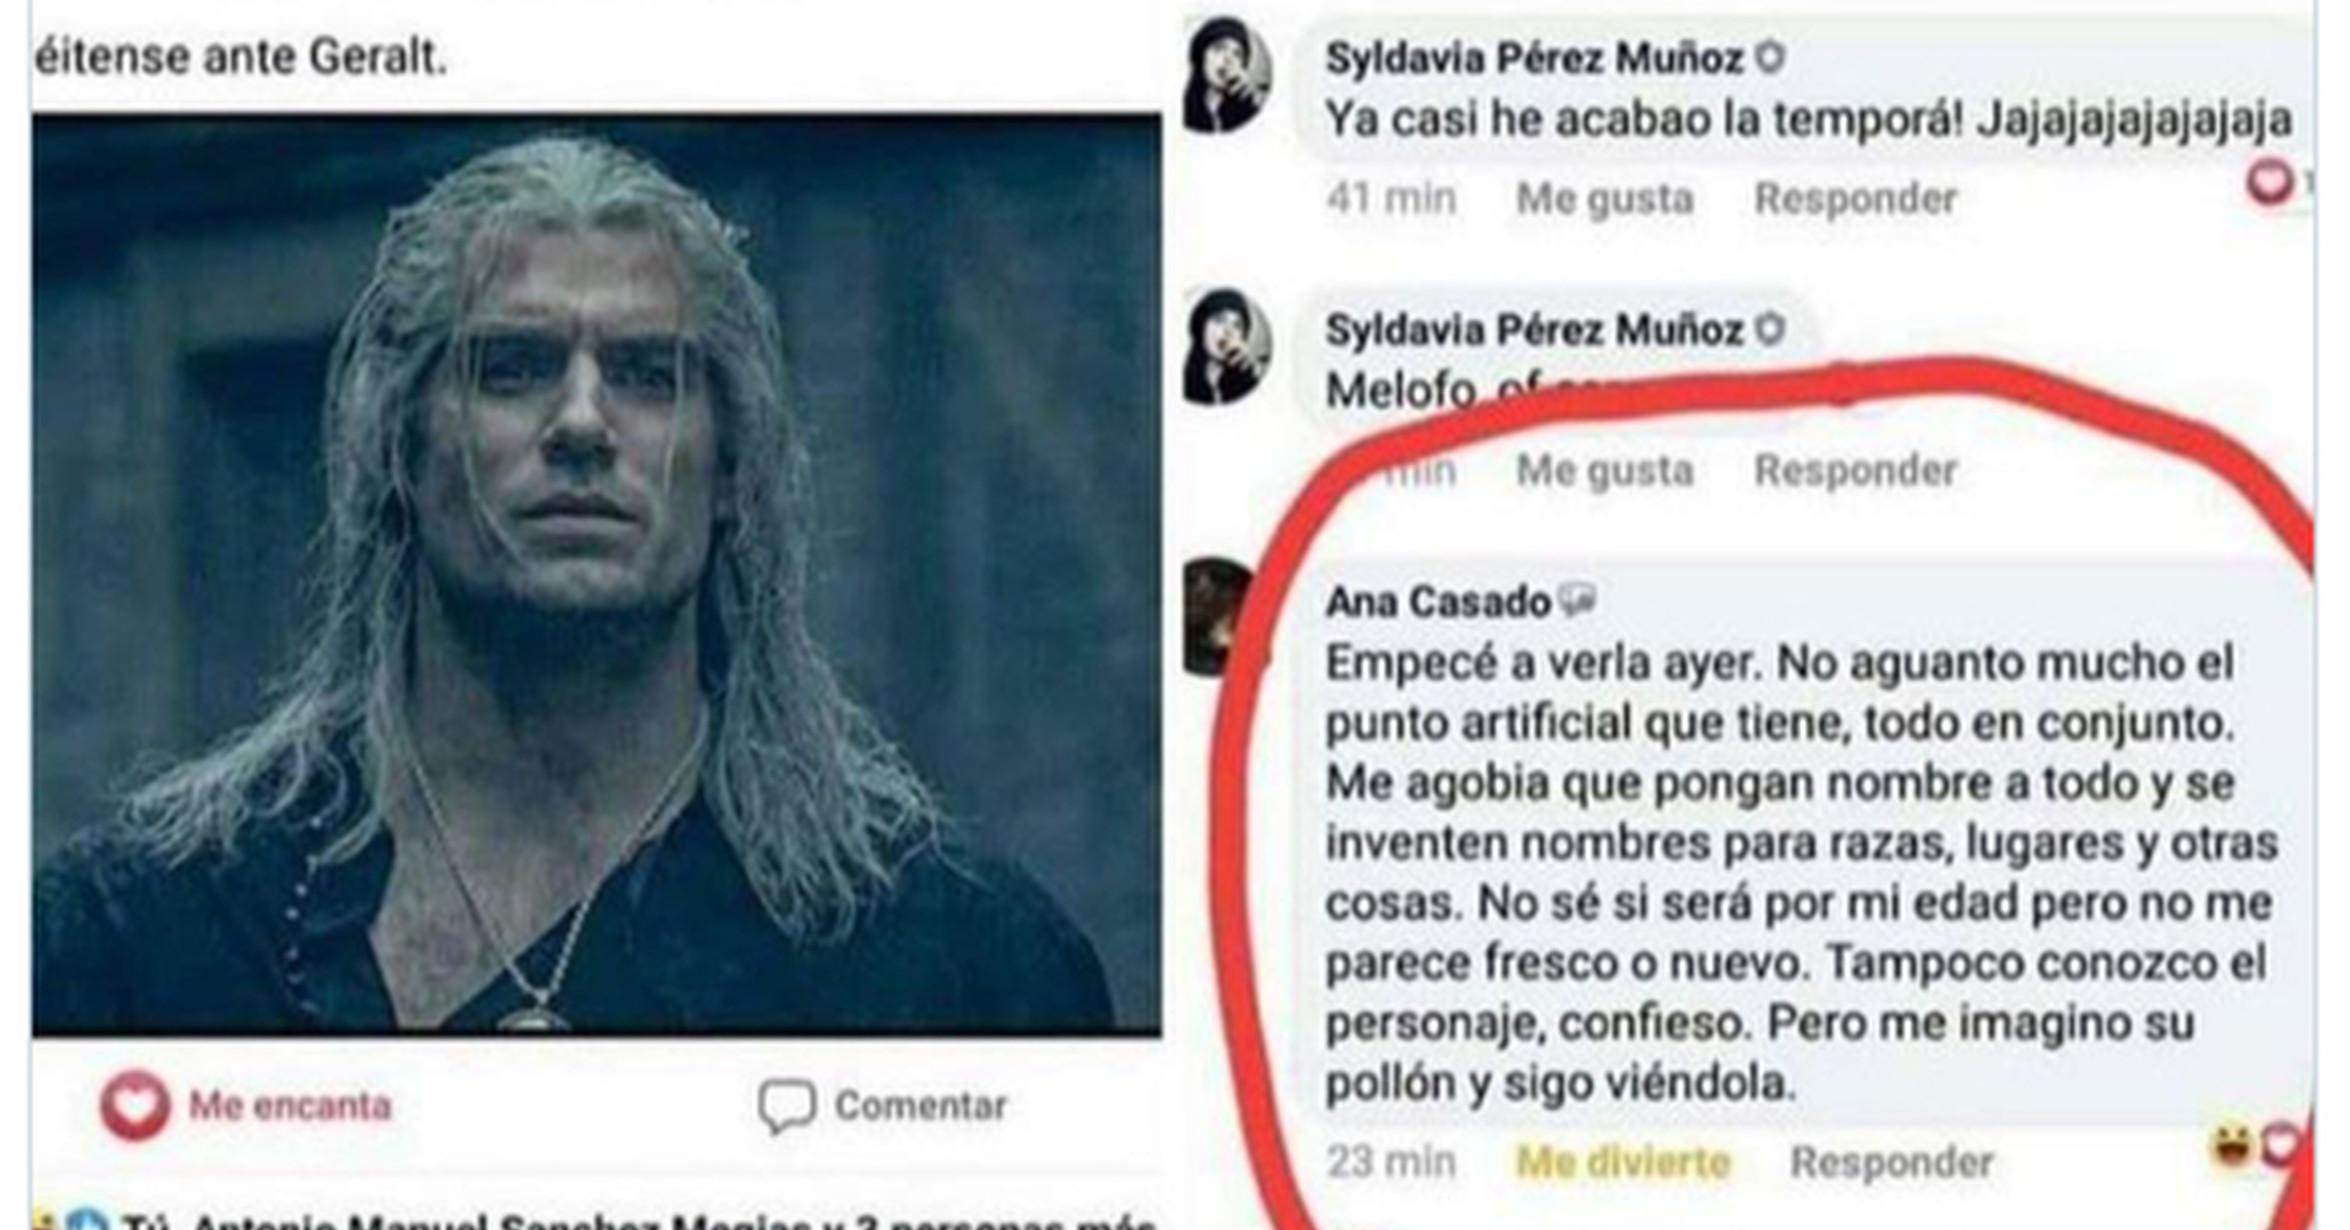Click badge icon next to Ana Casado's name
The image size is (2350, 1230).
coord(1578,601)
